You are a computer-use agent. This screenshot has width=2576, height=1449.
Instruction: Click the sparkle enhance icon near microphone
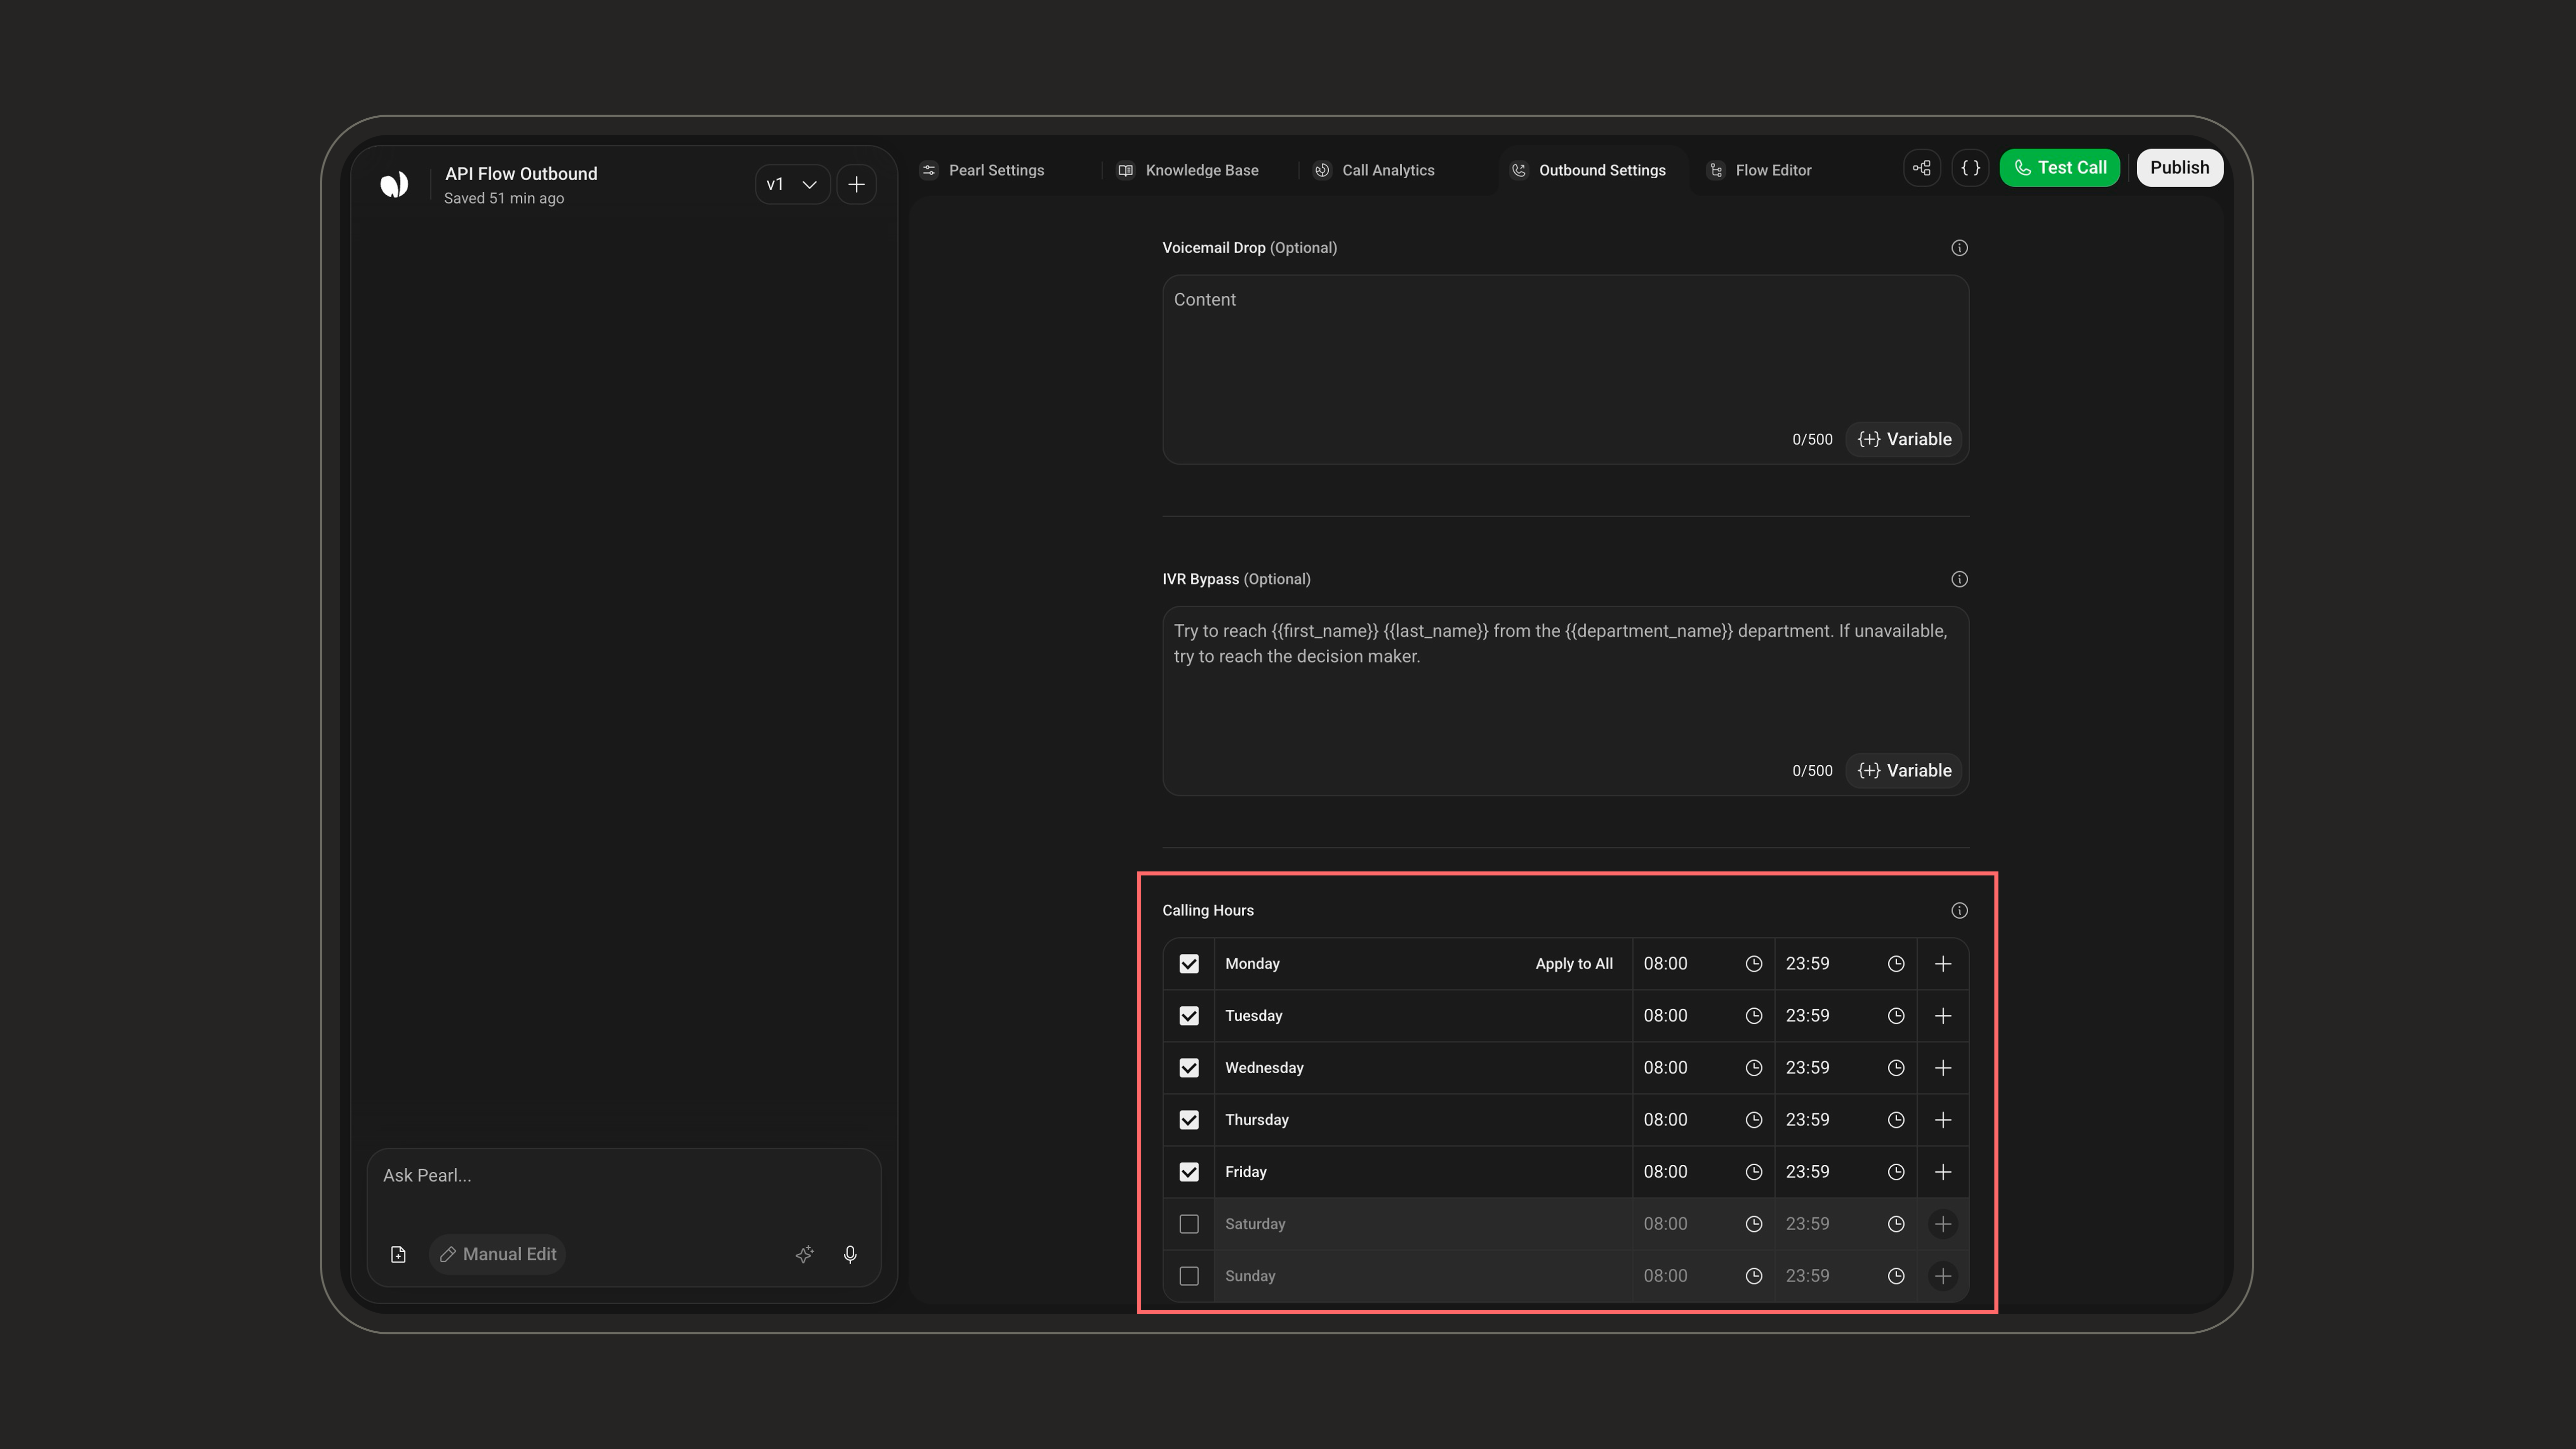805,1254
